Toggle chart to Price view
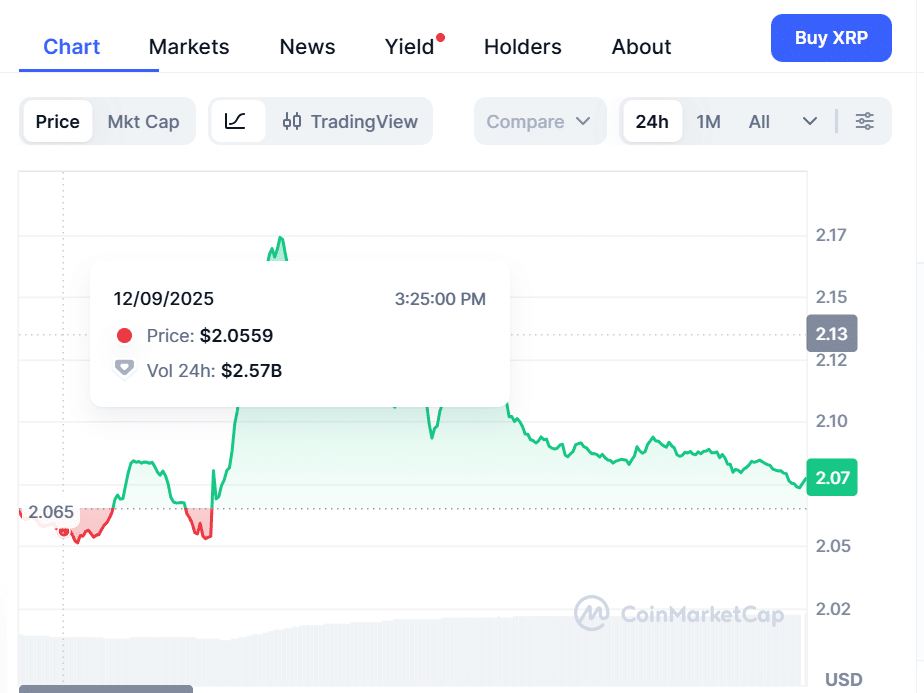 pyautogui.click(x=58, y=121)
